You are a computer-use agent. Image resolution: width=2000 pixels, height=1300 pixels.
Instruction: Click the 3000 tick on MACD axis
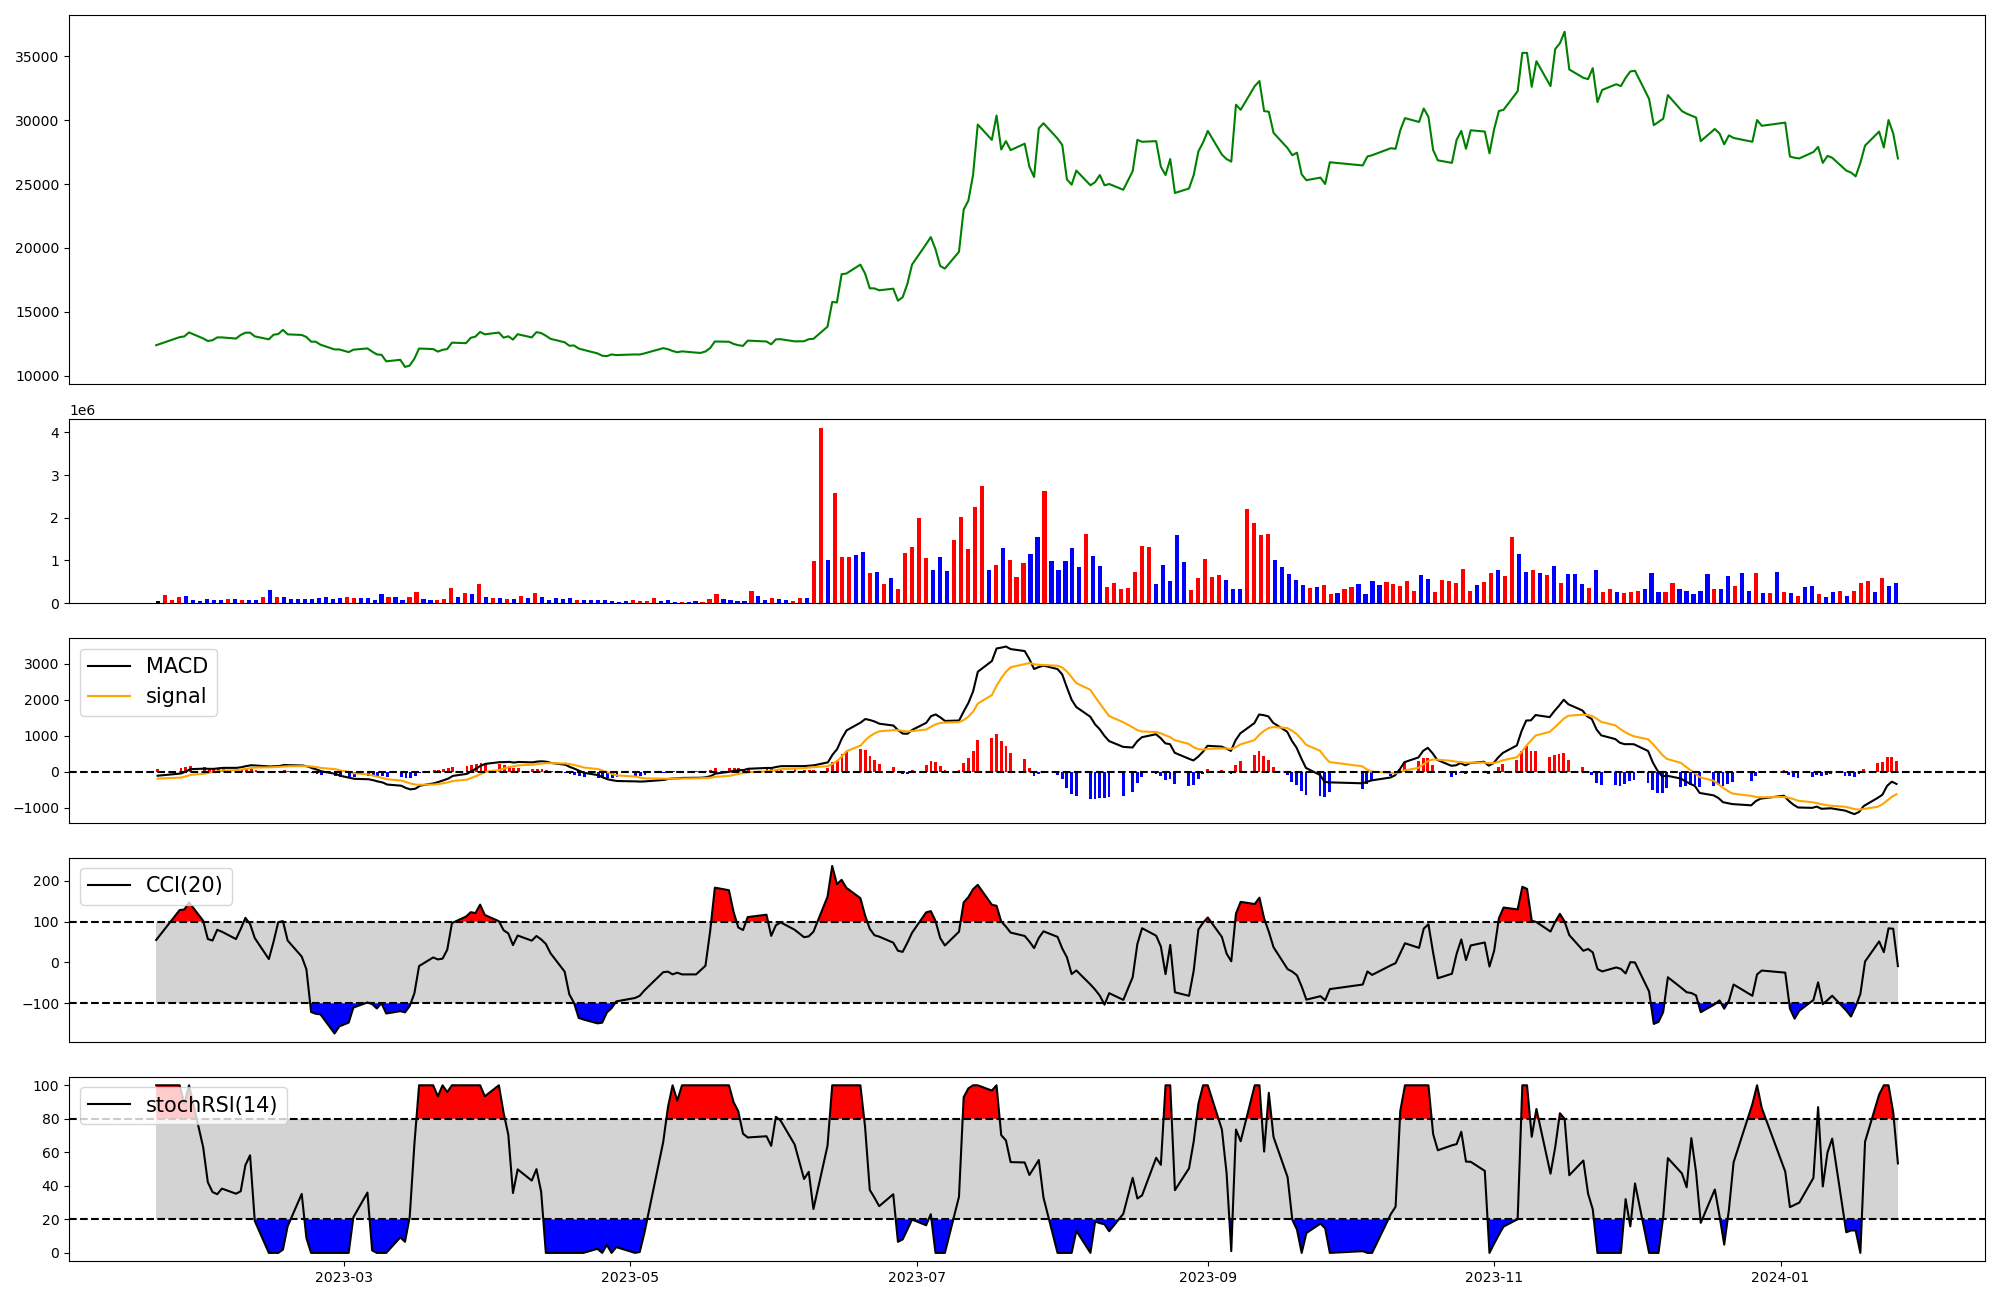[x=42, y=664]
